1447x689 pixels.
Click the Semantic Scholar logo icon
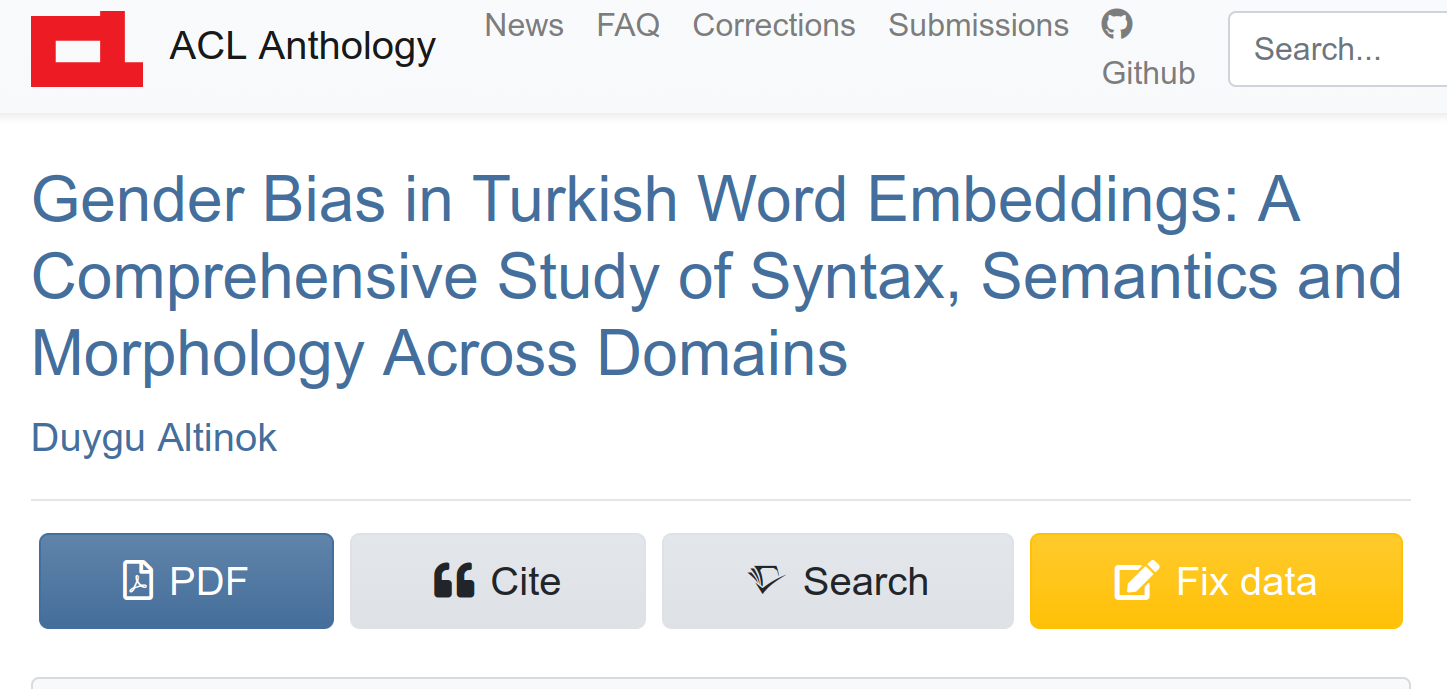[766, 581]
